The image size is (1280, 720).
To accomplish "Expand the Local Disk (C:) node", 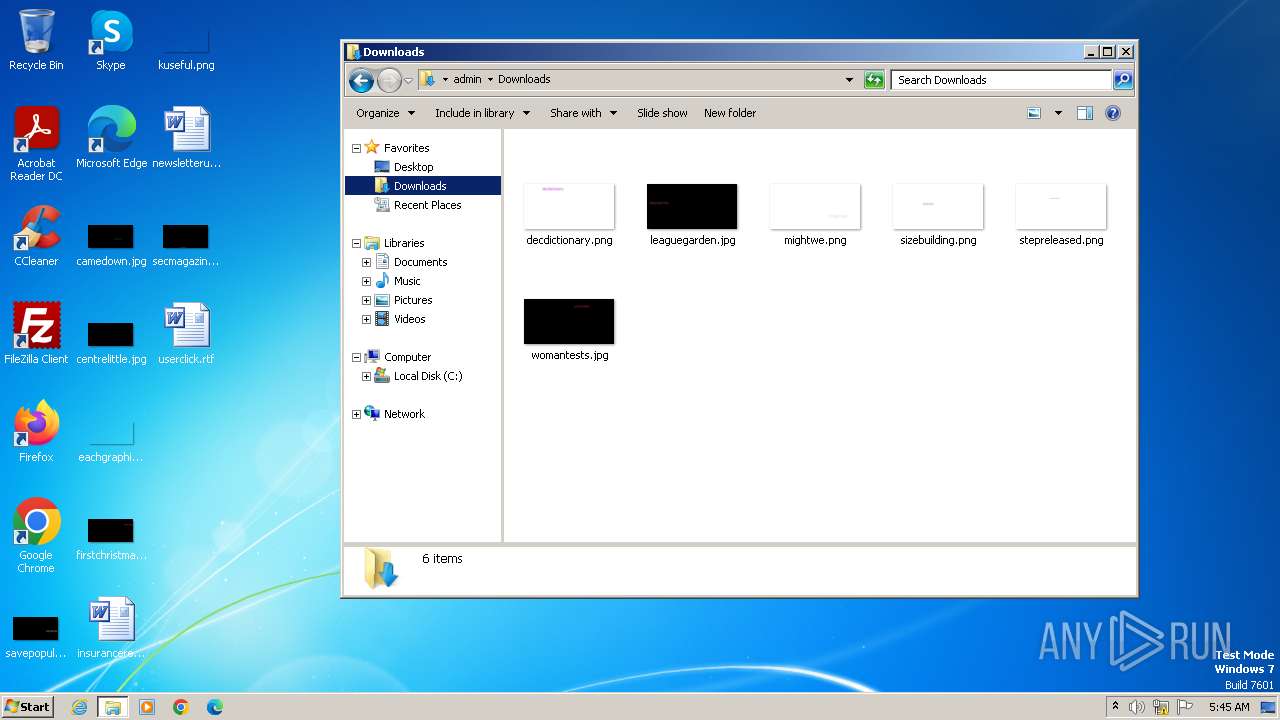I will [366, 376].
